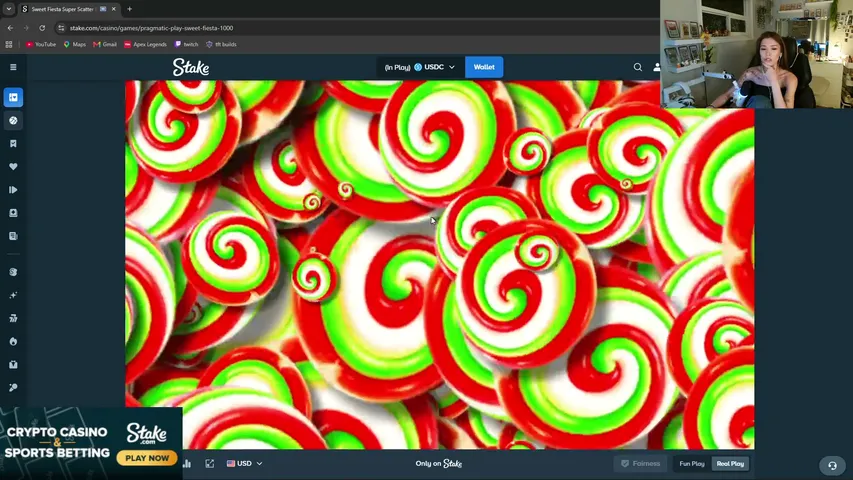This screenshot has width=853, height=480.
Task: Select the Sweet Fiesta Super Scatter tab
Action: coord(63,9)
